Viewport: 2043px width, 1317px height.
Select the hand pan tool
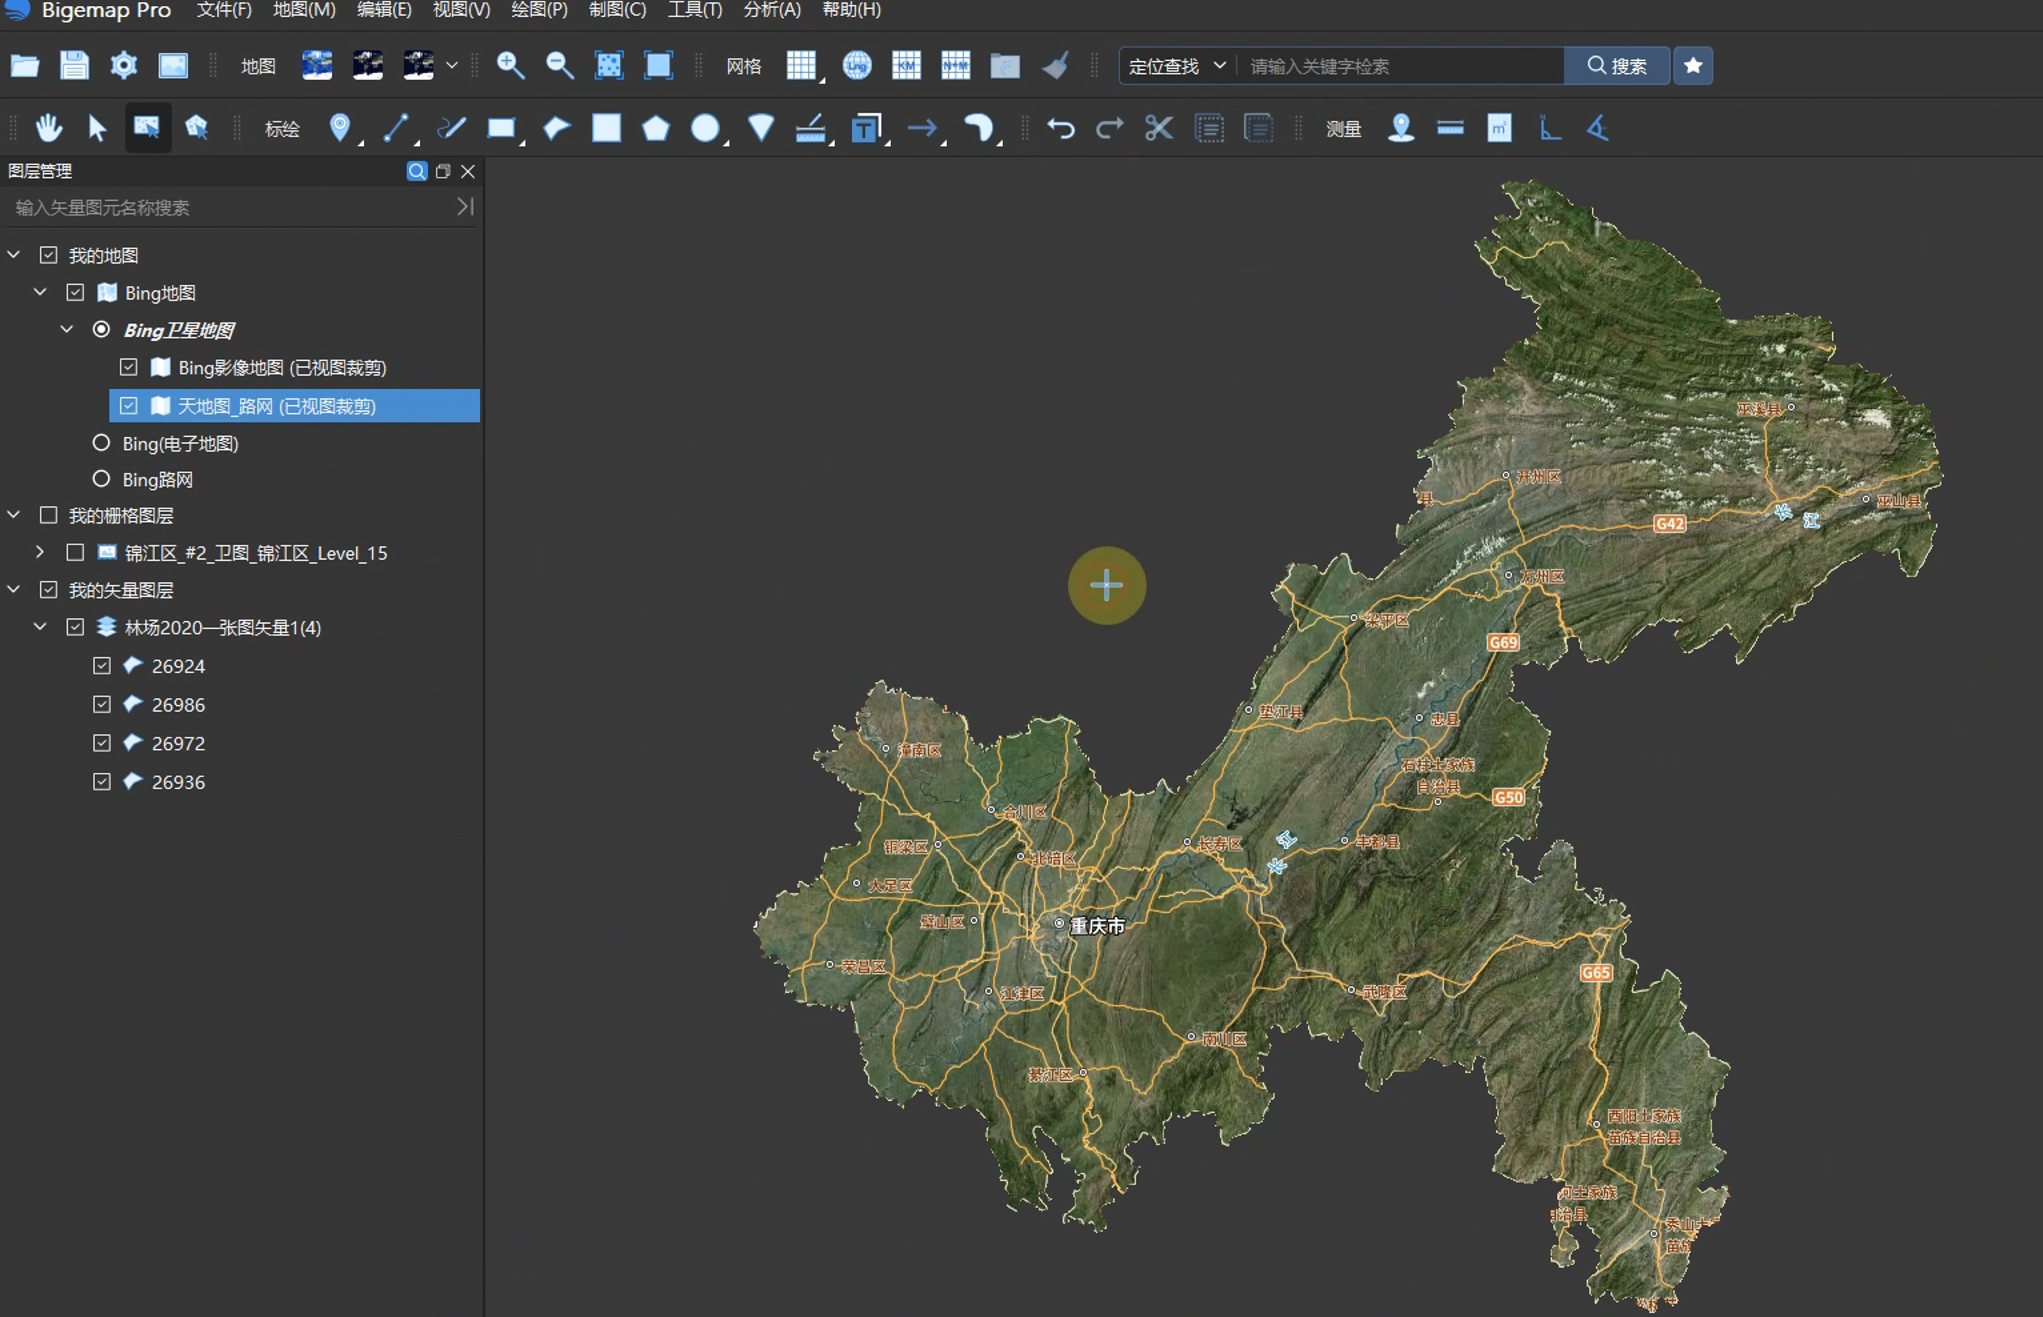pyautogui.click(x=48, y=128)
